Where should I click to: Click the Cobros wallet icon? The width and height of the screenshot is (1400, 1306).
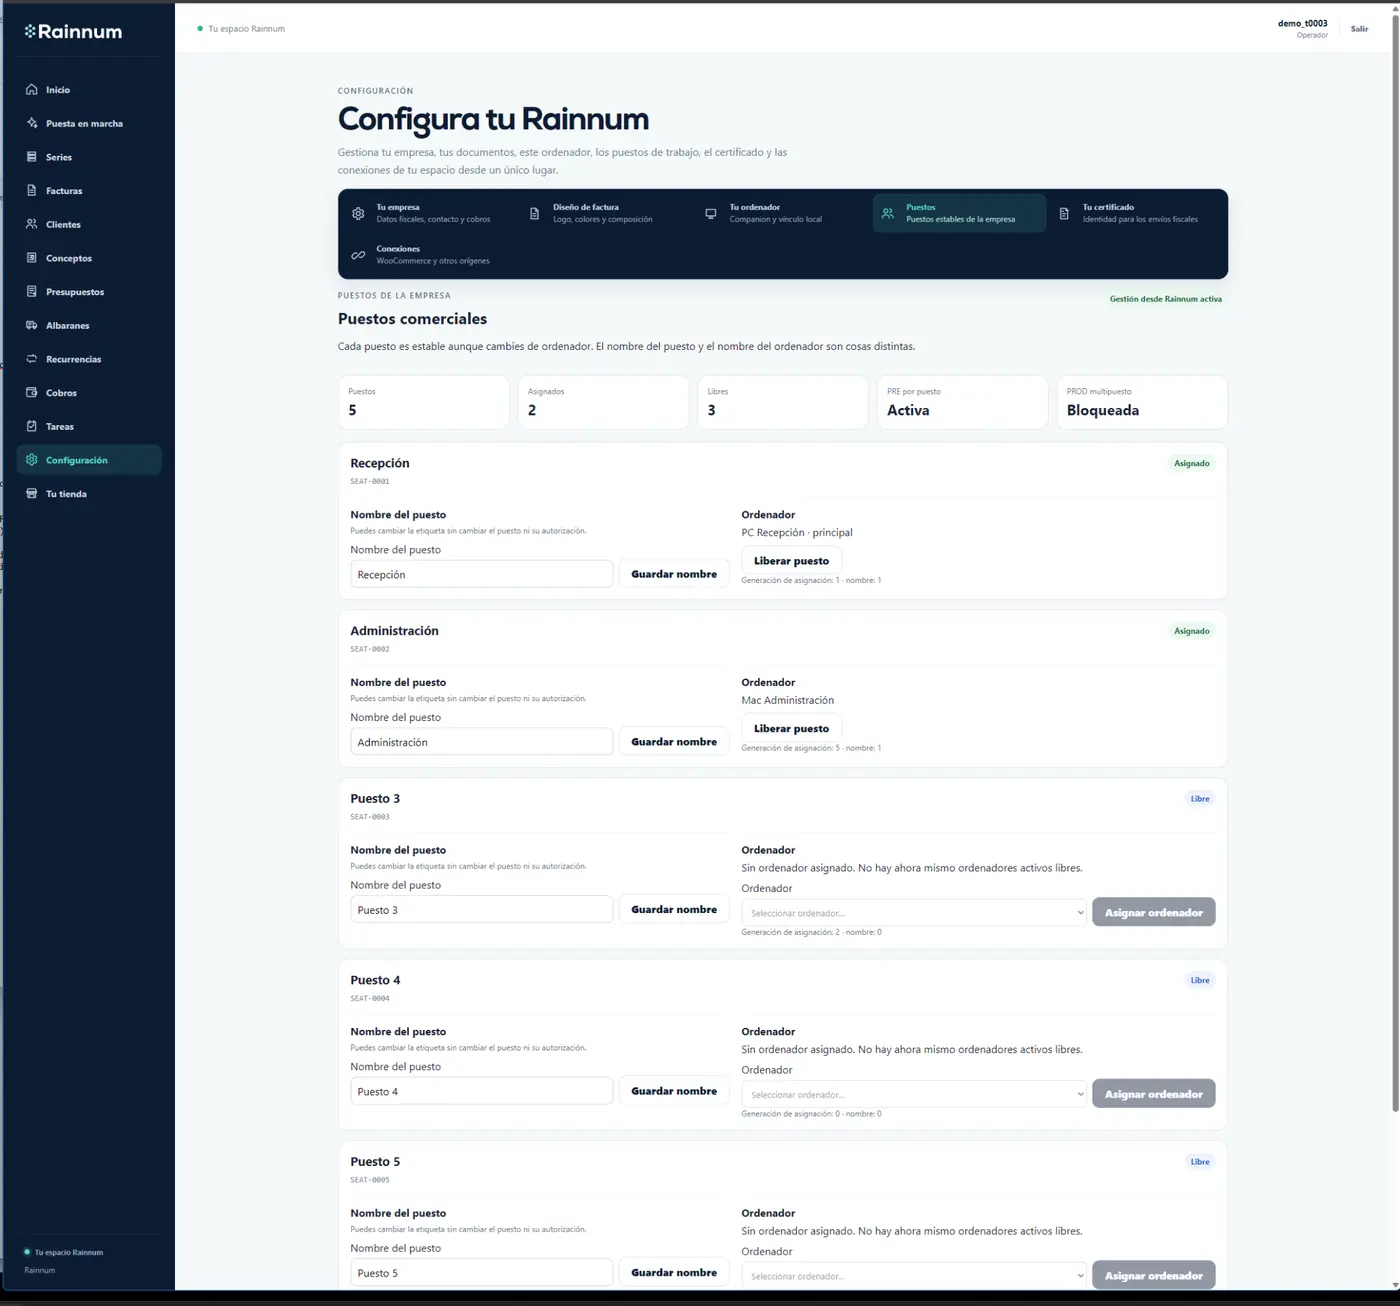click(x=31, y=393)
